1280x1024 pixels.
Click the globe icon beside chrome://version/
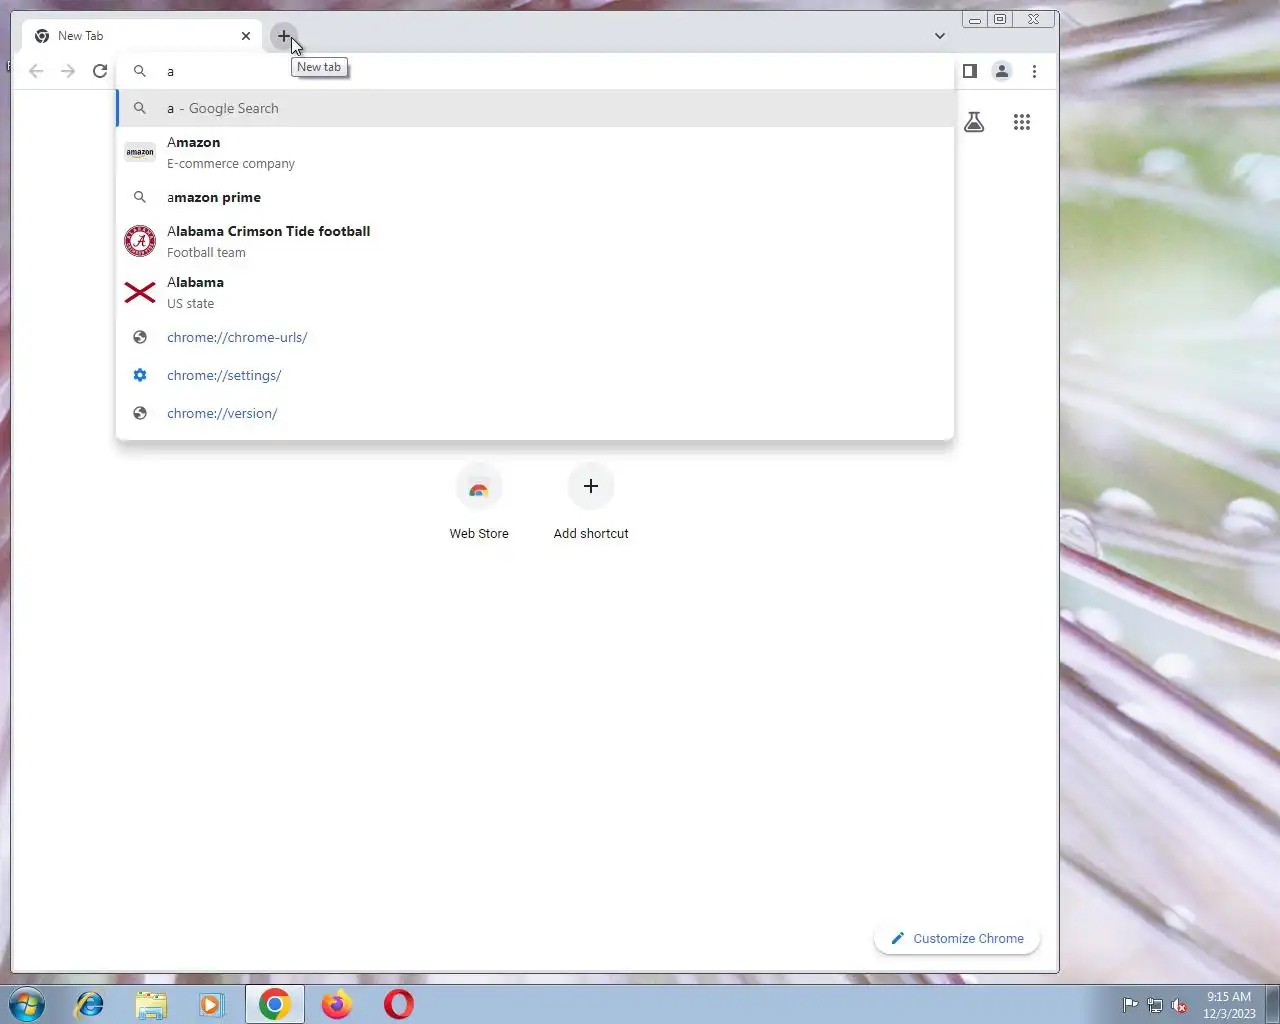point(140,413)
